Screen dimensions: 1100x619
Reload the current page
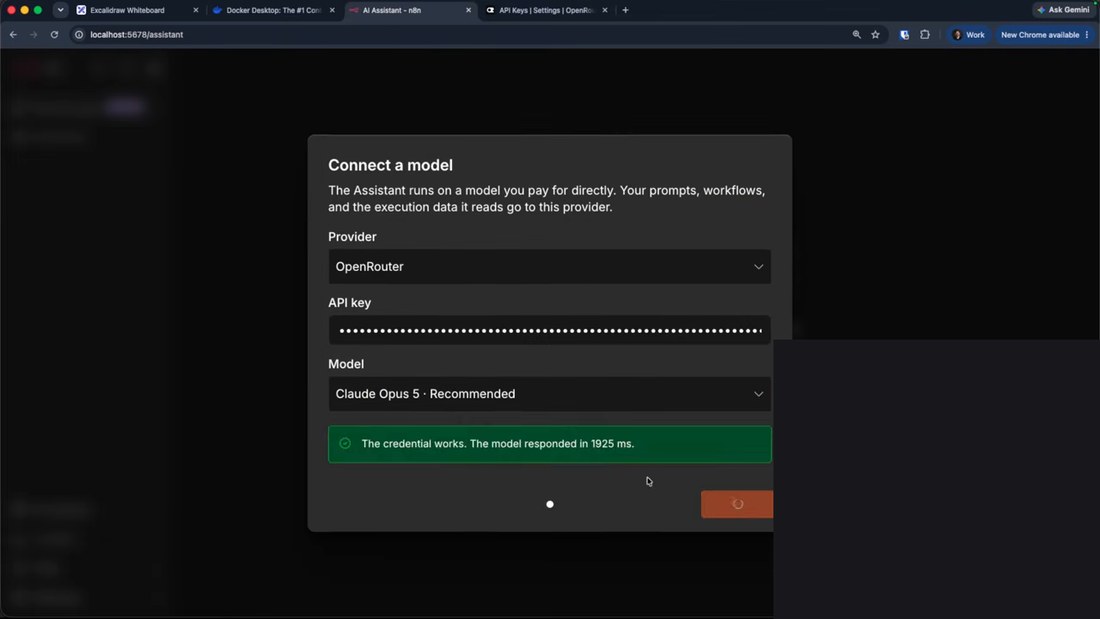(54, 34)
